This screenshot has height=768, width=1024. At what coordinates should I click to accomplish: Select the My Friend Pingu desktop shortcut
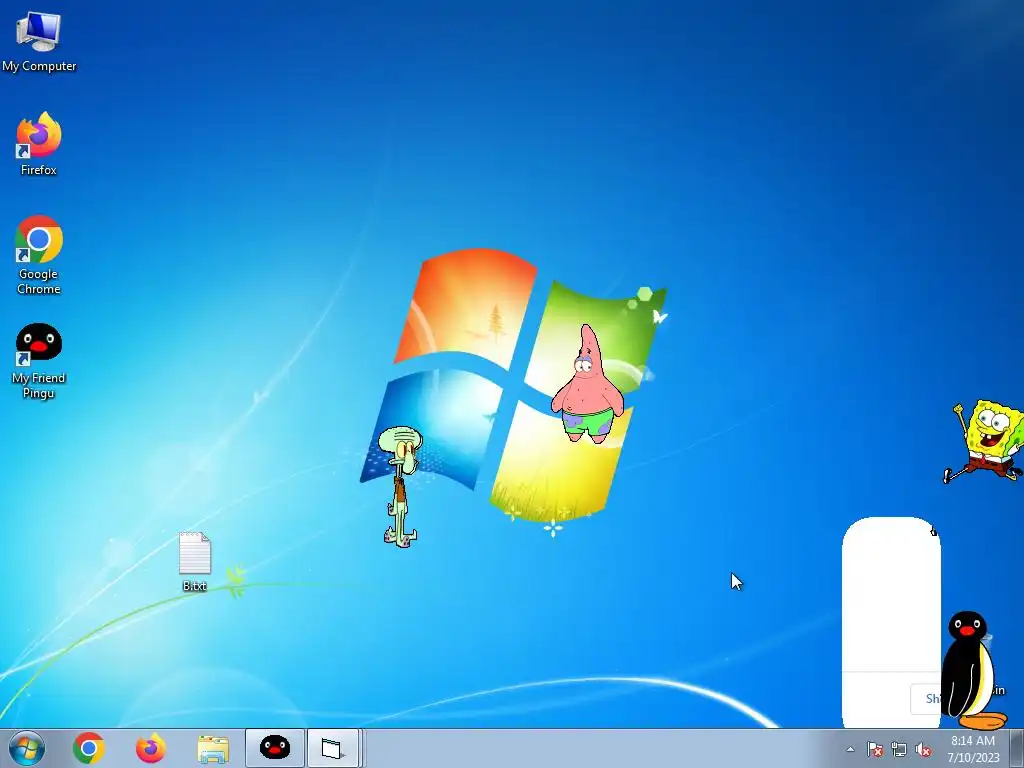coord(39,360)
